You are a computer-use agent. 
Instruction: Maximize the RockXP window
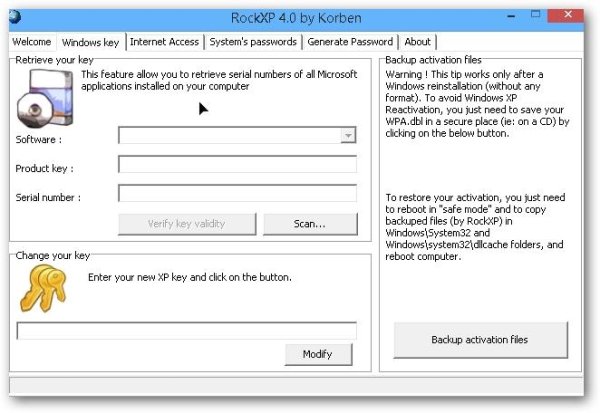[x=535, y=15]
